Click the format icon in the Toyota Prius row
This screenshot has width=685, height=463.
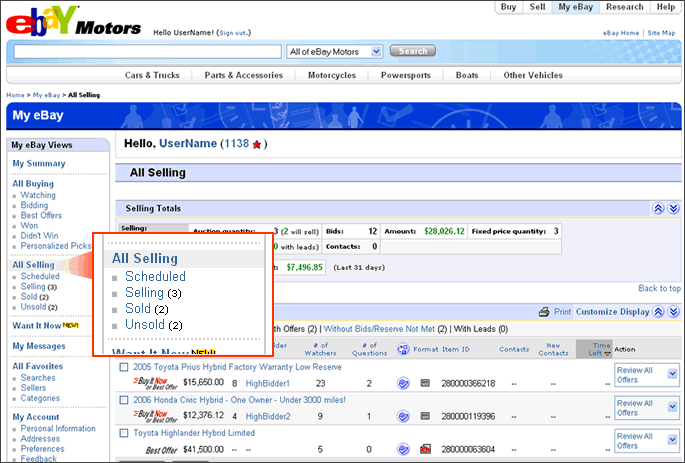(x=425, y=382)
